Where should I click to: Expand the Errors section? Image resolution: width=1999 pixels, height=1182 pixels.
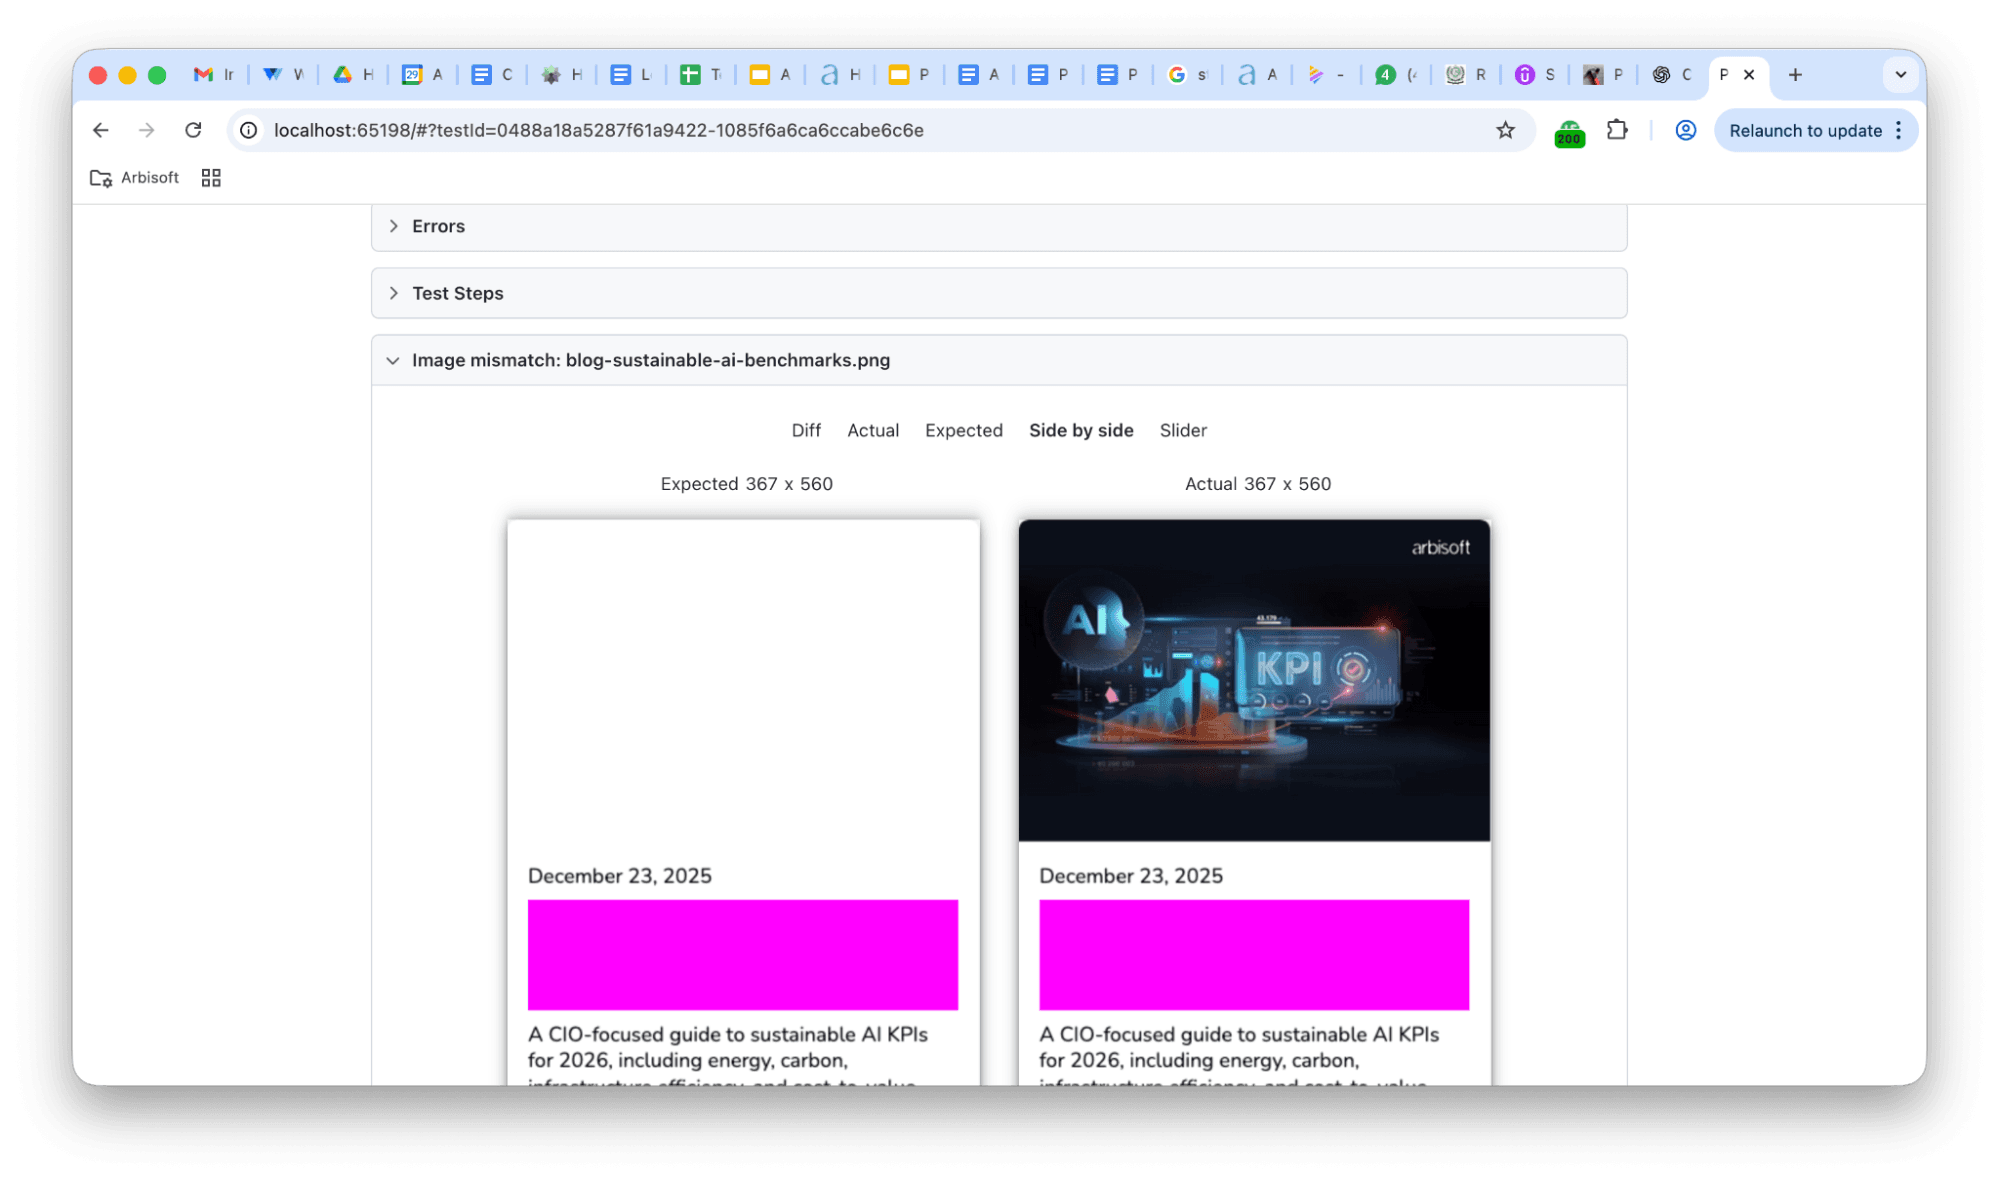438,226
